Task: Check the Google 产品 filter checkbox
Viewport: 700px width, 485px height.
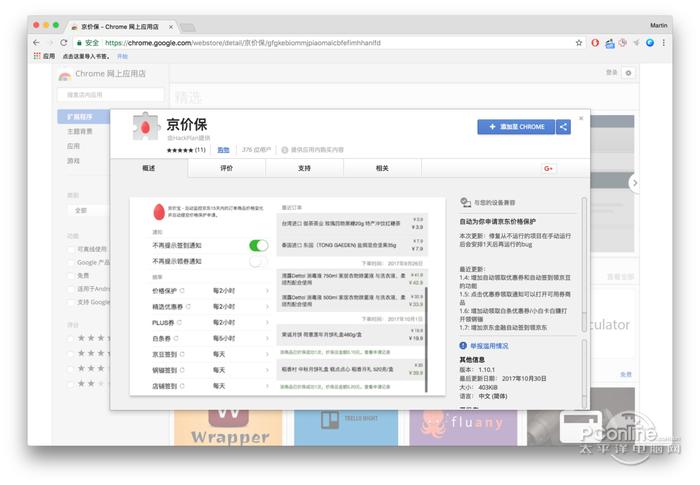Action: (71, 263)
